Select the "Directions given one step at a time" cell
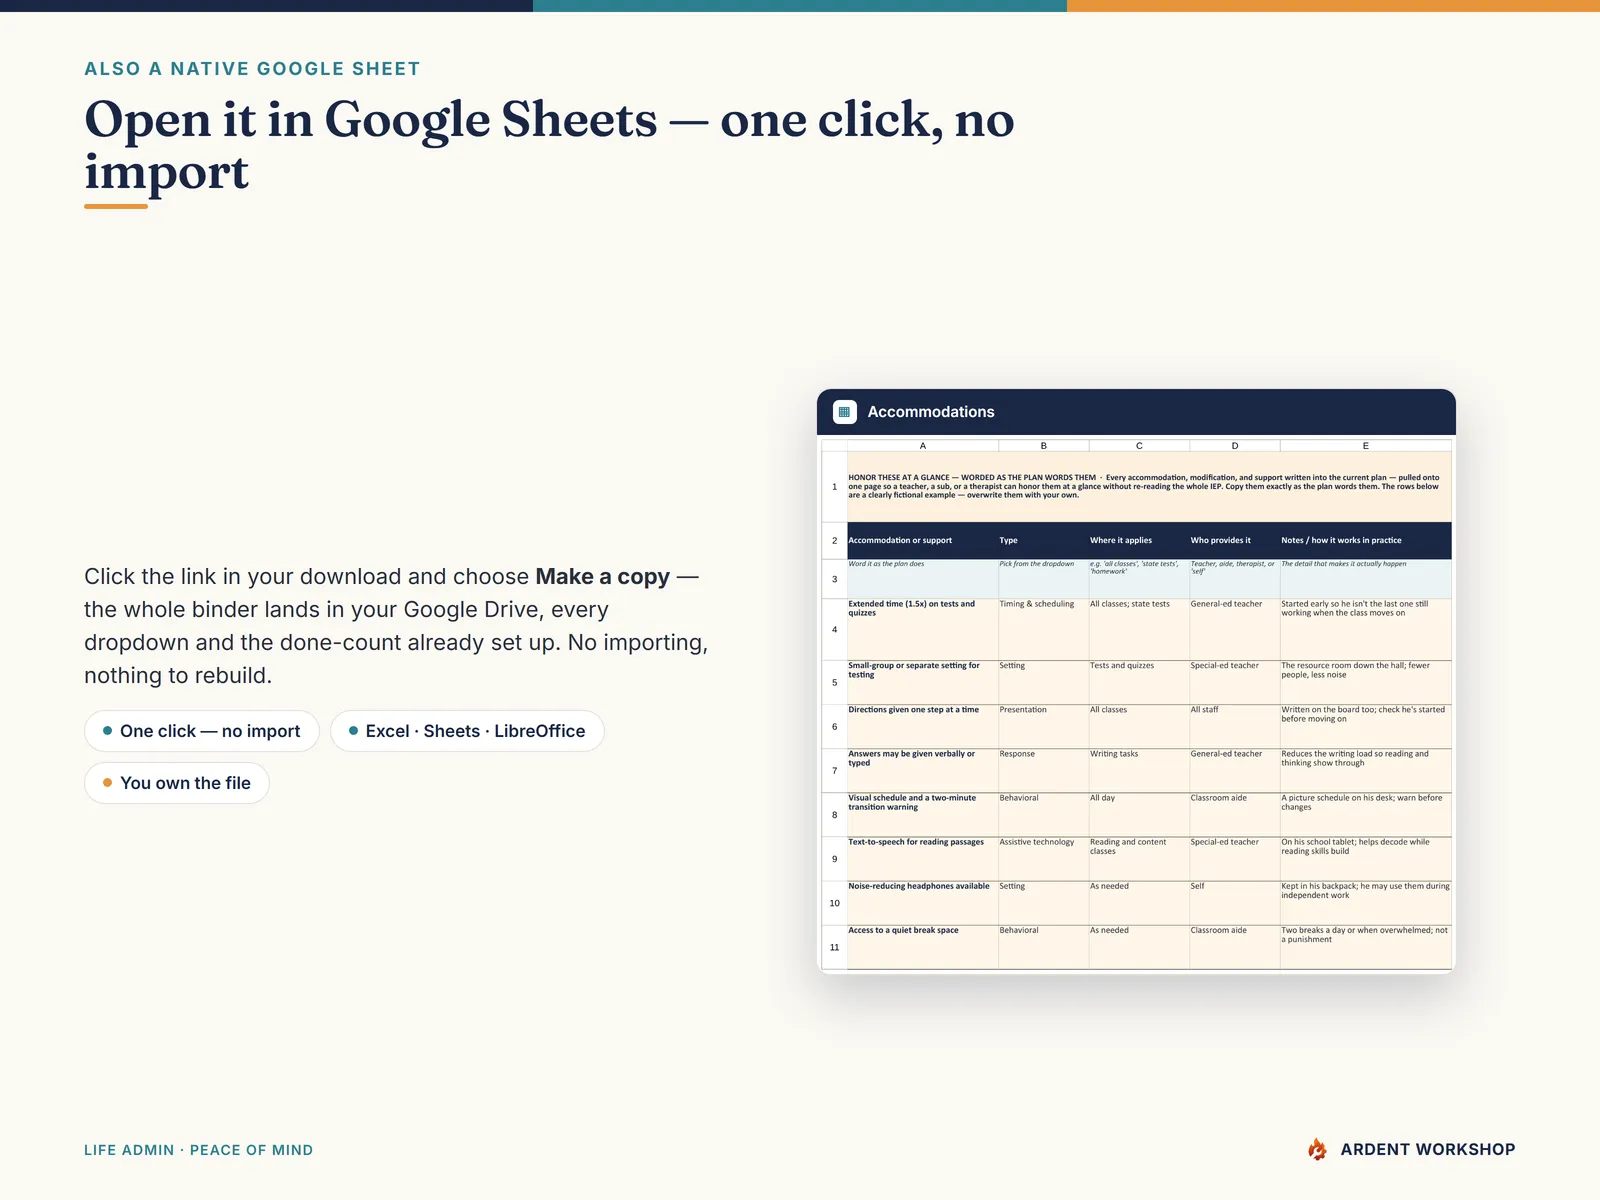Screen dimensions: 1600x1200 point(923,726)
